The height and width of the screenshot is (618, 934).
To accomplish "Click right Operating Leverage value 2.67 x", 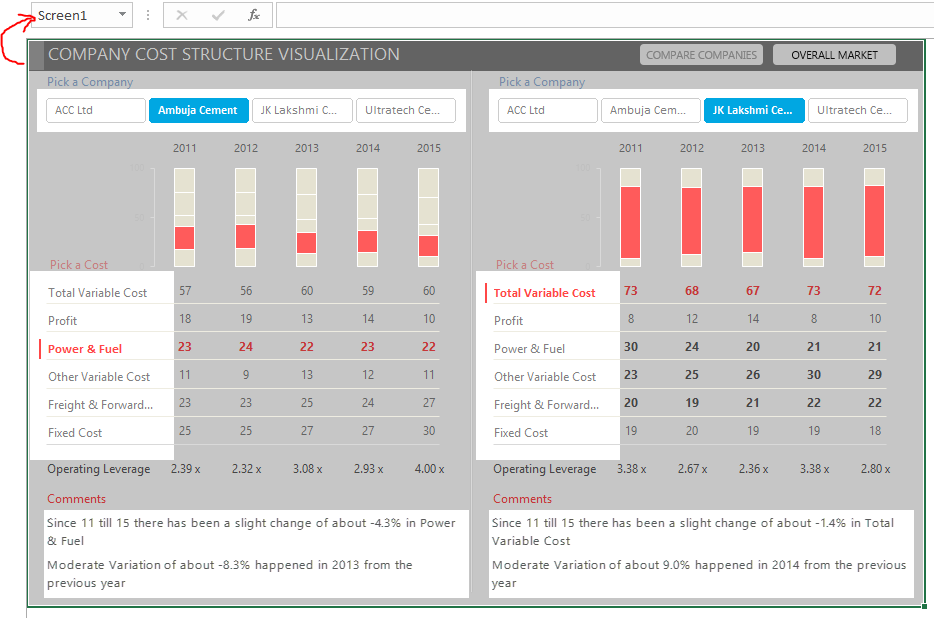I will 692,469.
